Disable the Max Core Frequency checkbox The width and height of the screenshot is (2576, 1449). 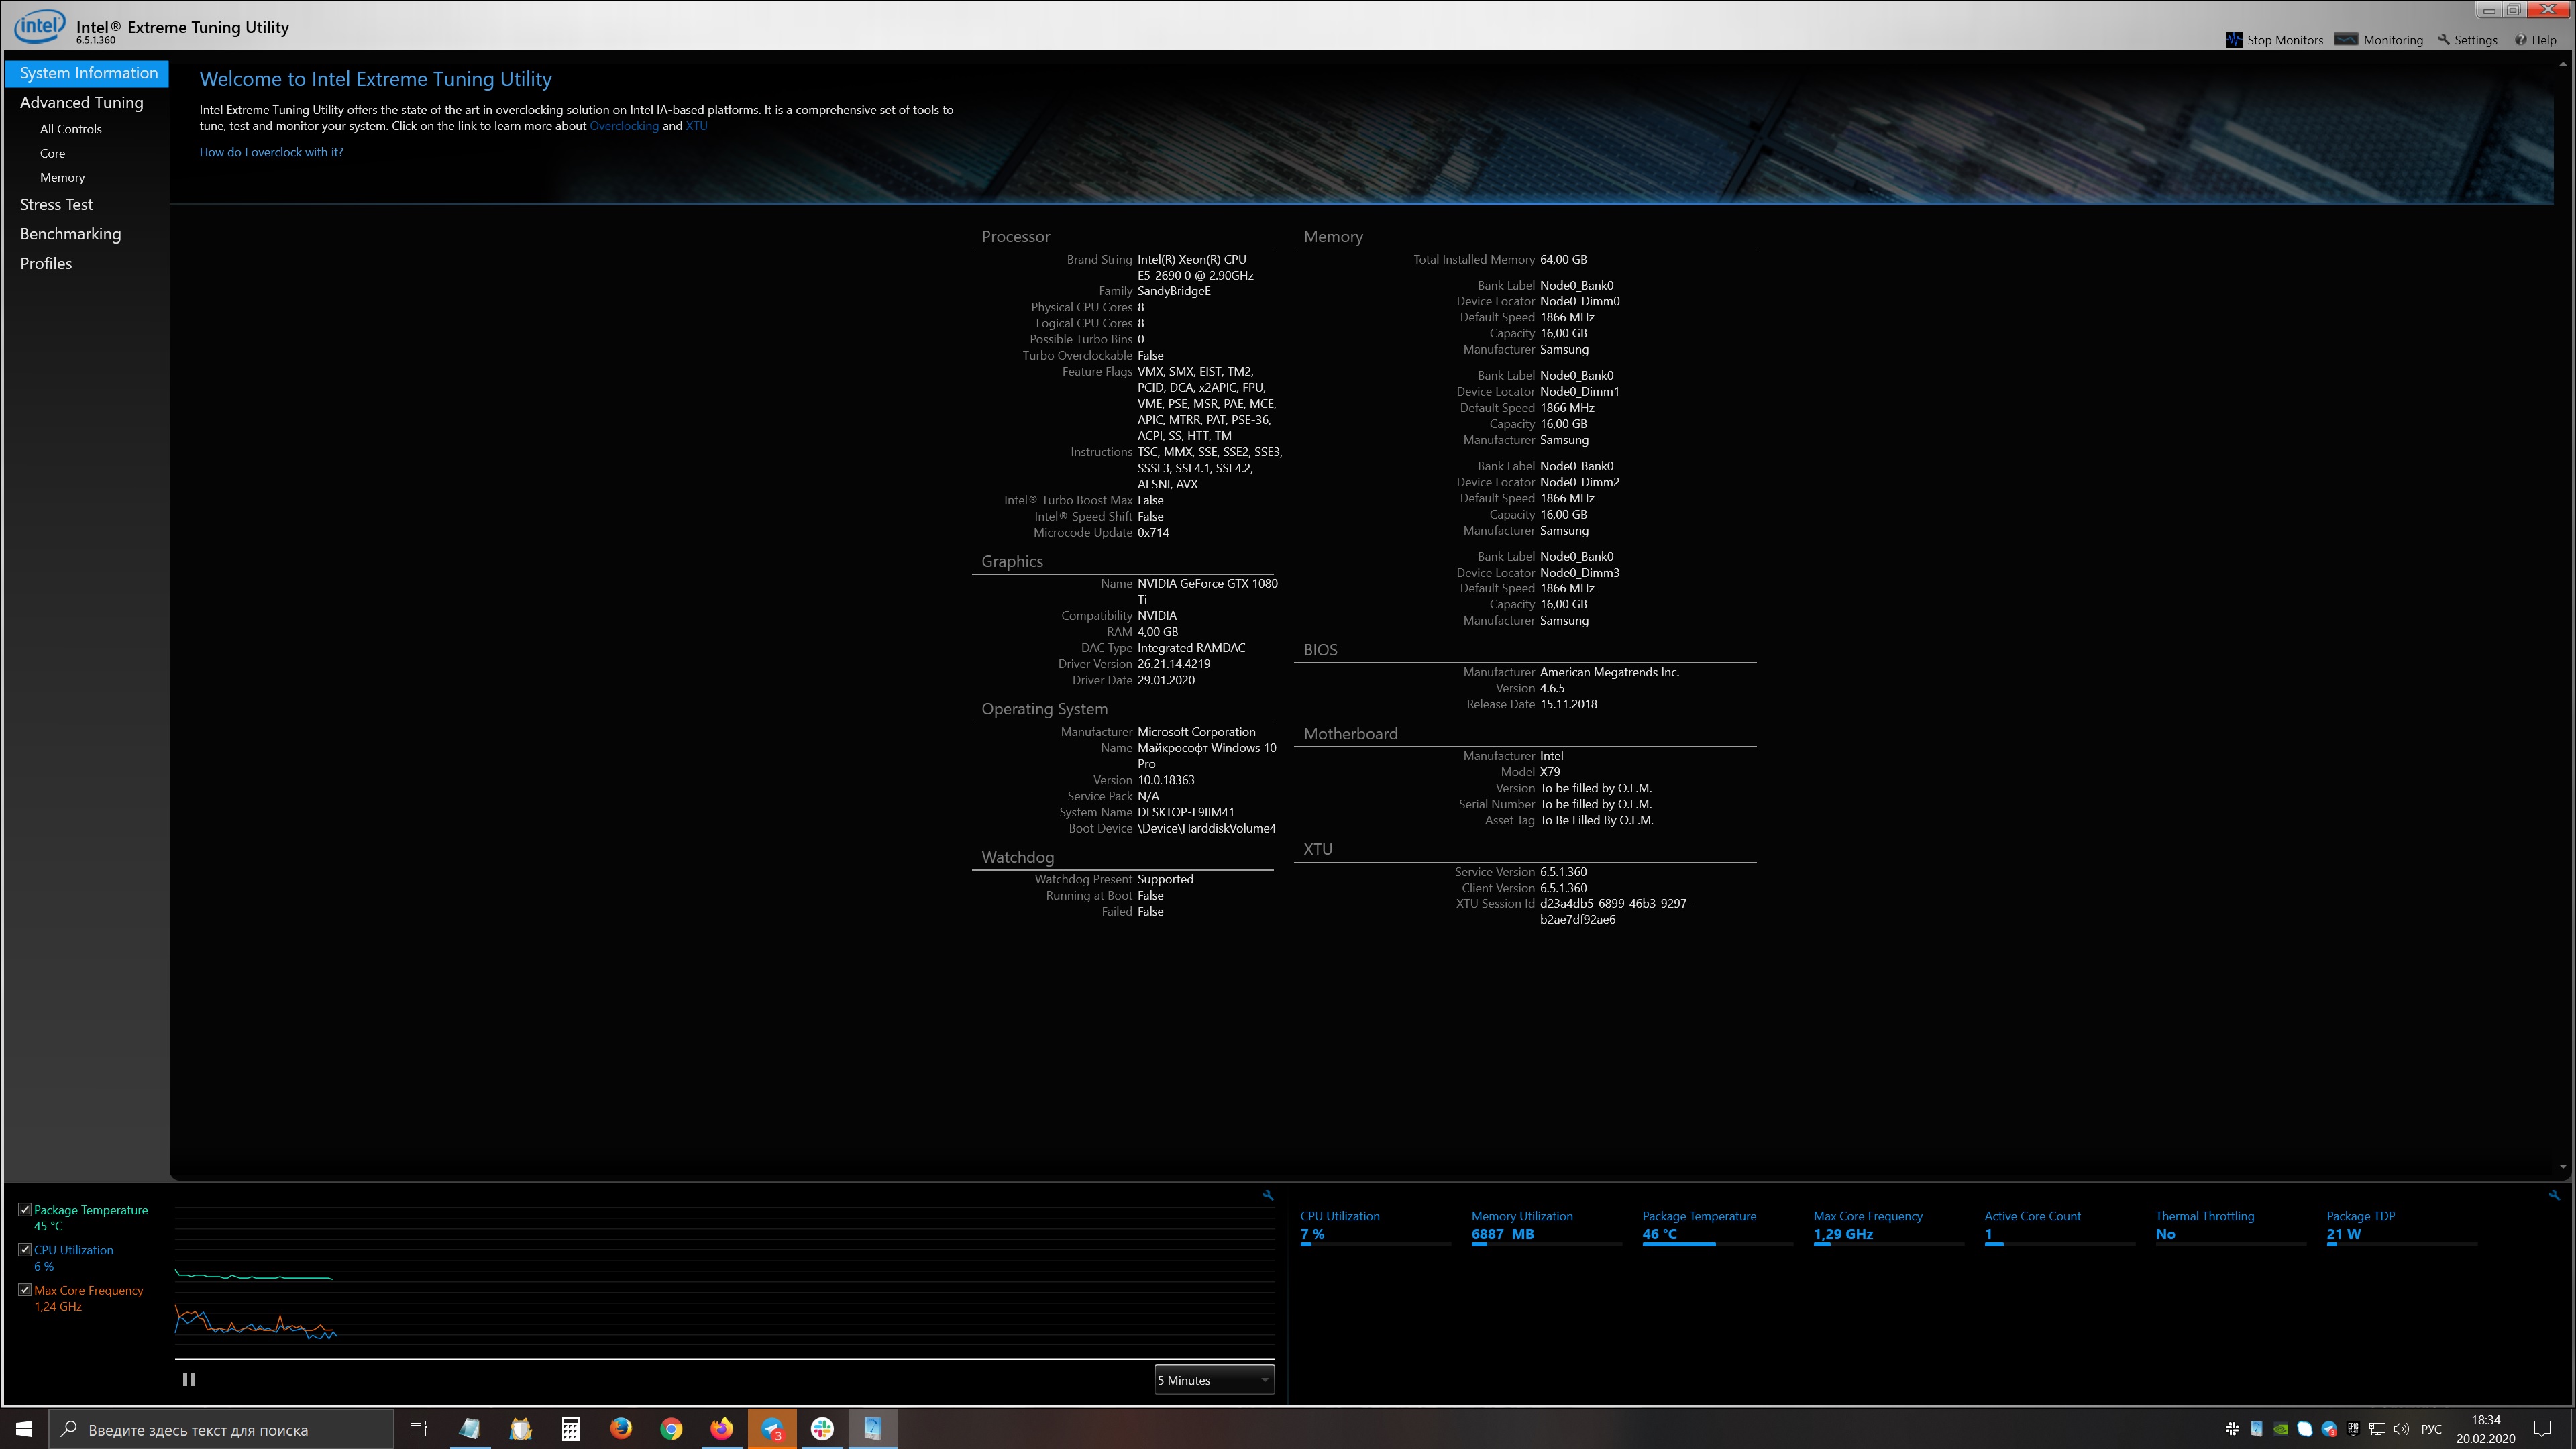25,1290
